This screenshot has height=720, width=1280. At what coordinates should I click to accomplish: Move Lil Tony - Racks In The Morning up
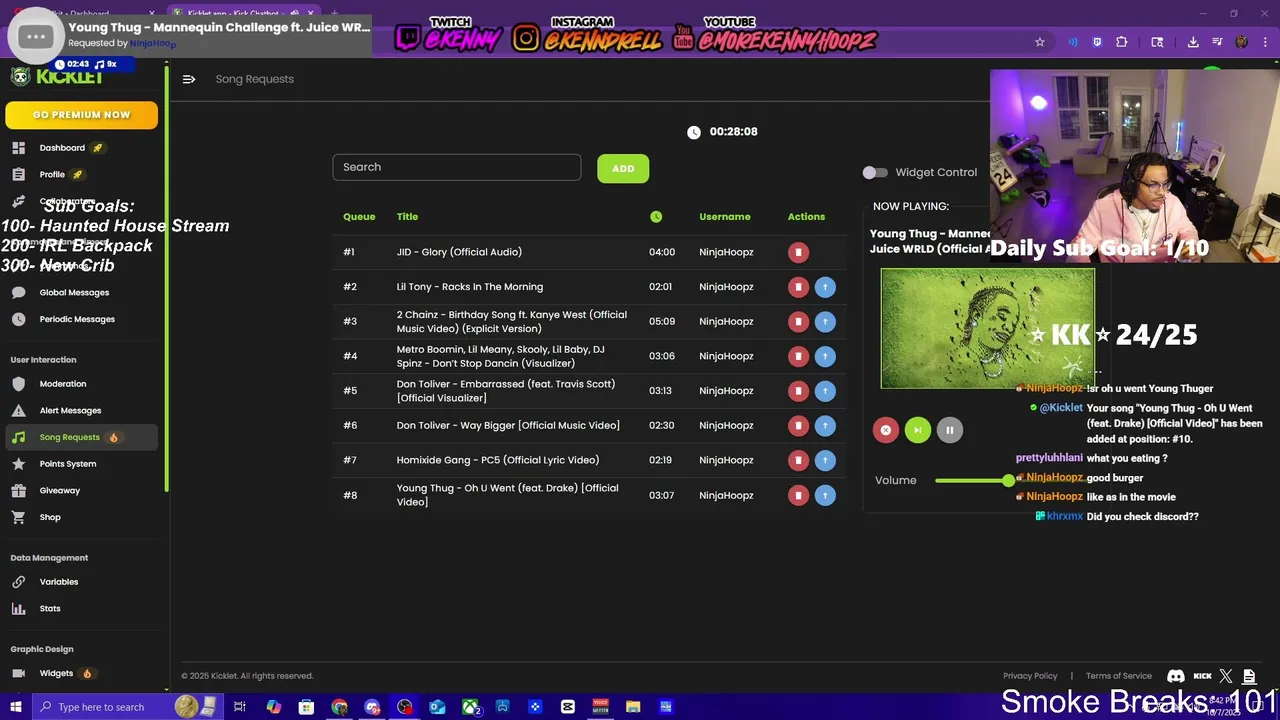point(825,287)
